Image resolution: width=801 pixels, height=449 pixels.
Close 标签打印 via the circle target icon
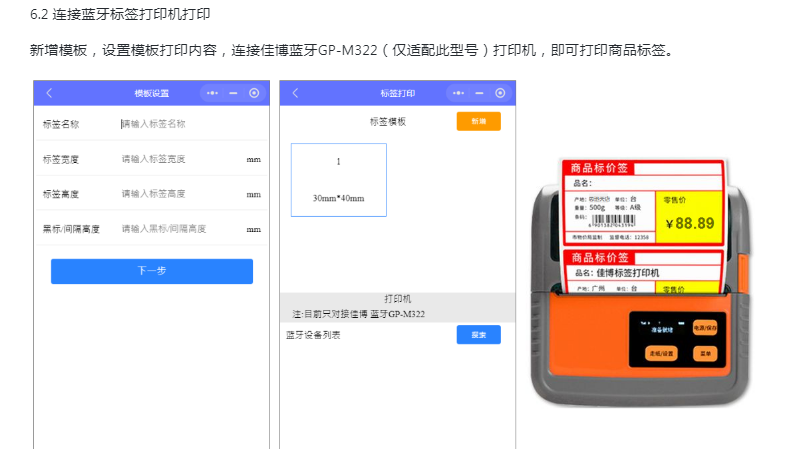click(x=500, y=93)
